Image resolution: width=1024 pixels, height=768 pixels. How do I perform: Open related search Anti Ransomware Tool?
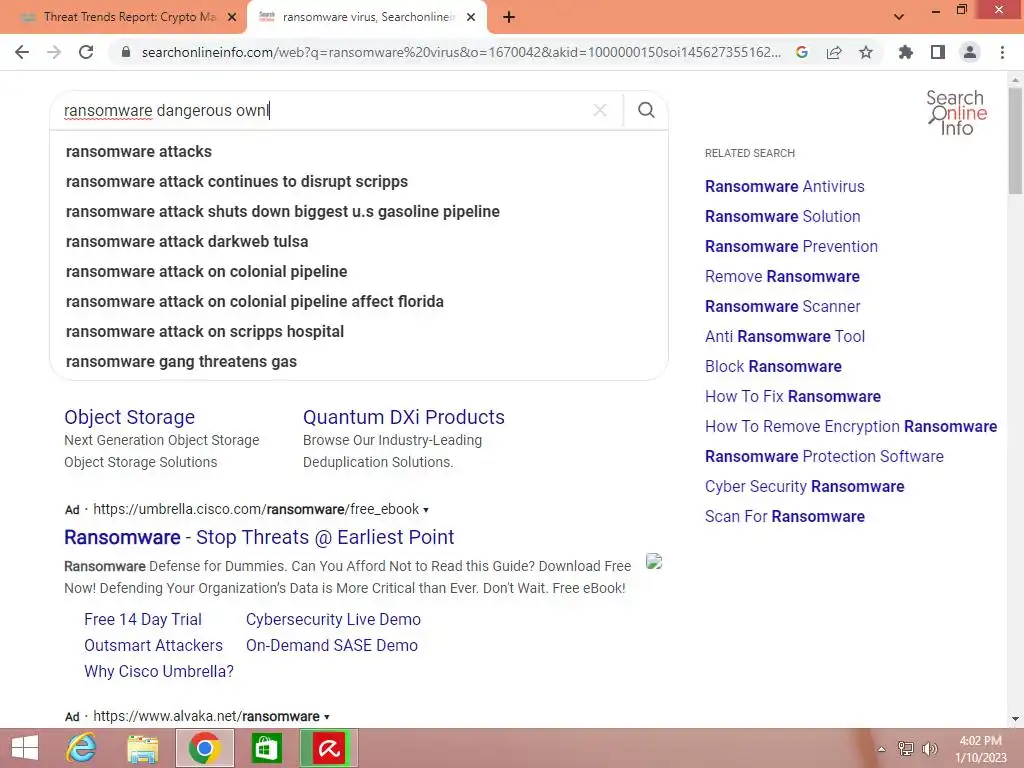(784, 337)
